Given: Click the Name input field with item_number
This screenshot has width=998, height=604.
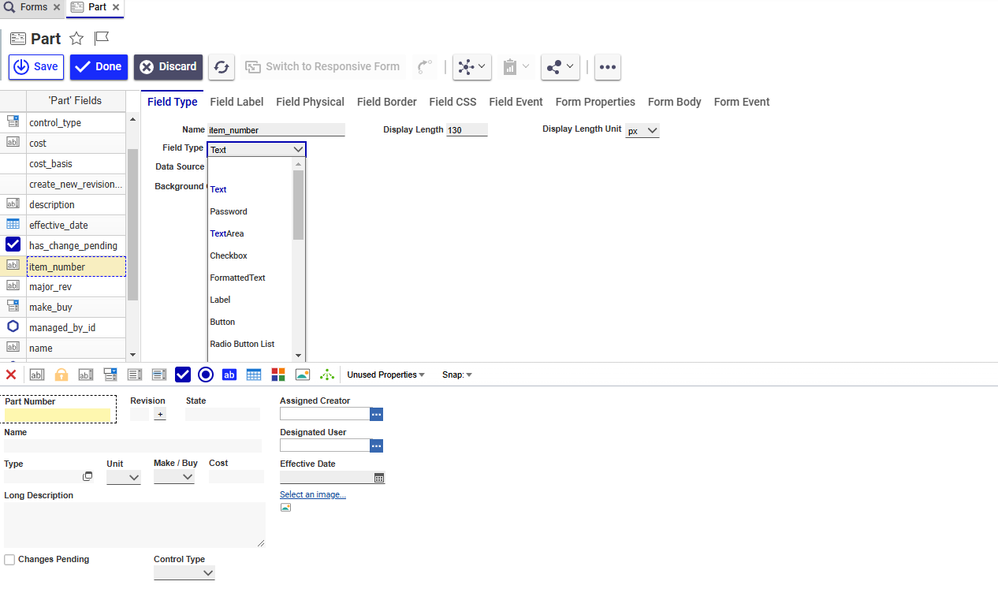Looking at the screenshot, I should pos(276,130).
